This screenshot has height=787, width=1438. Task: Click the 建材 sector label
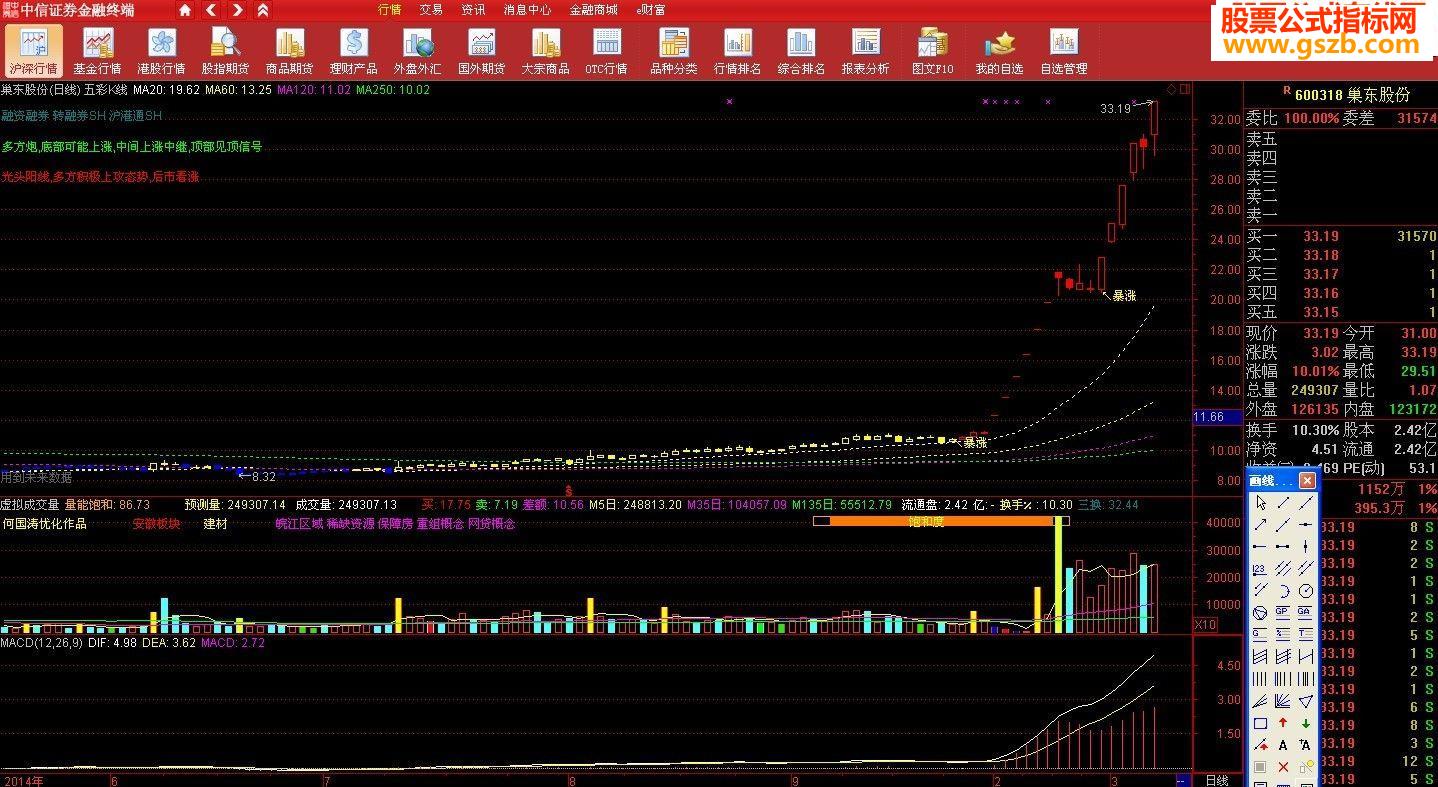pos(215,524)
